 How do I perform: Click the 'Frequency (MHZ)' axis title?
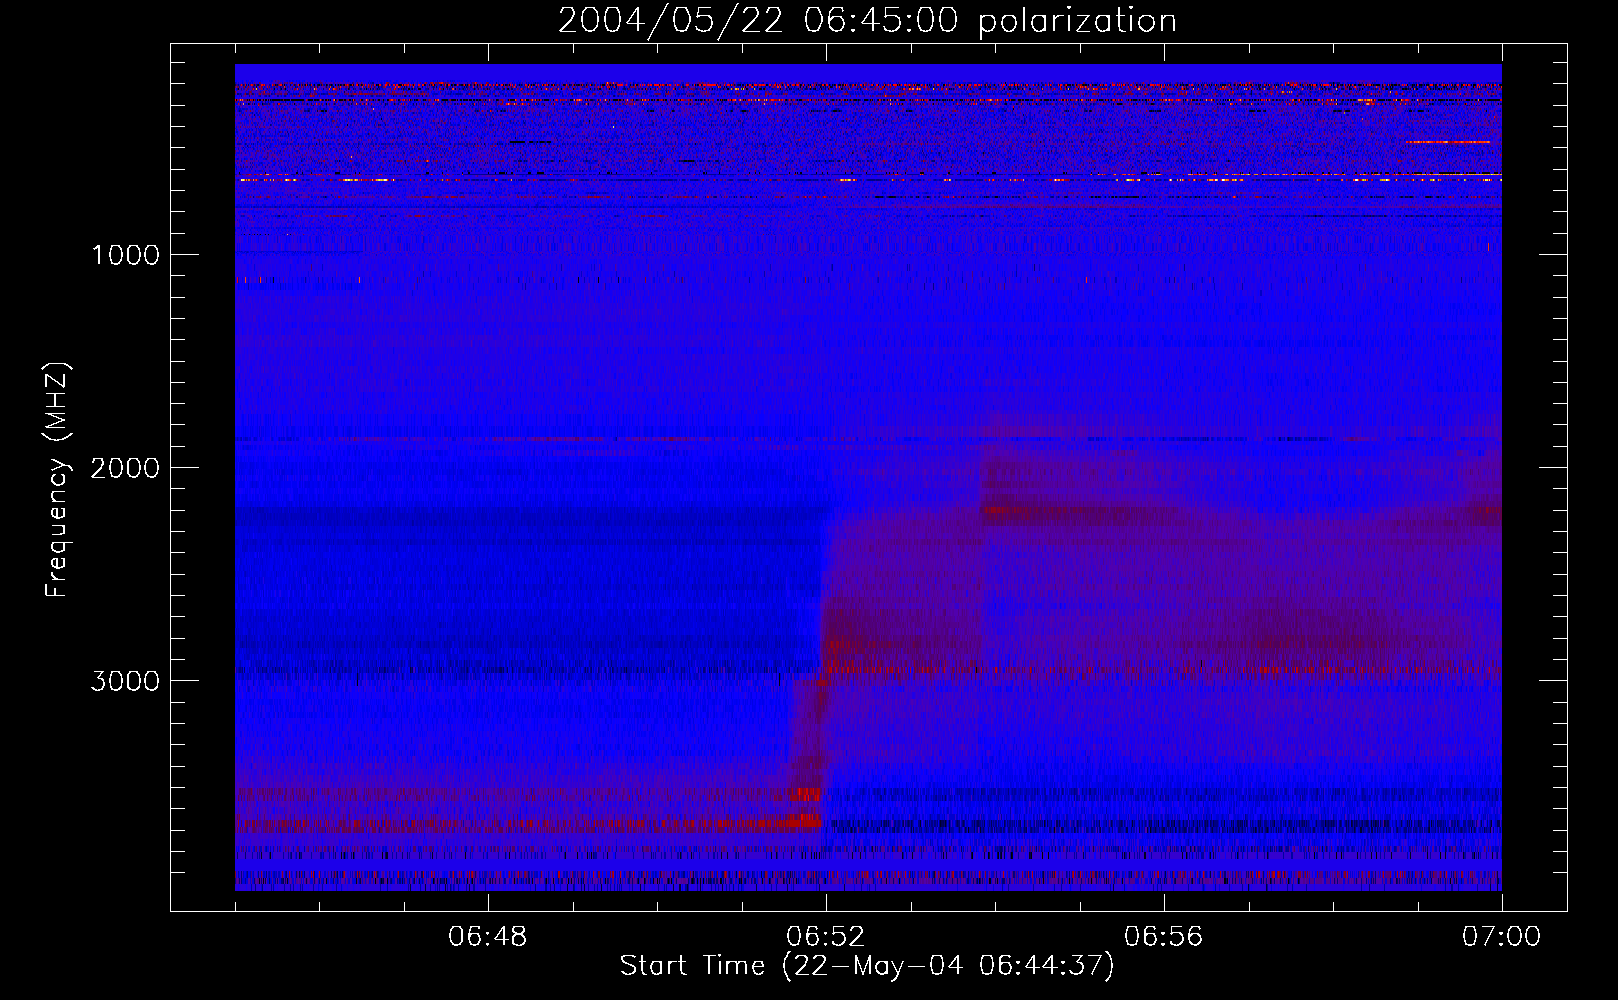(57, 480)
